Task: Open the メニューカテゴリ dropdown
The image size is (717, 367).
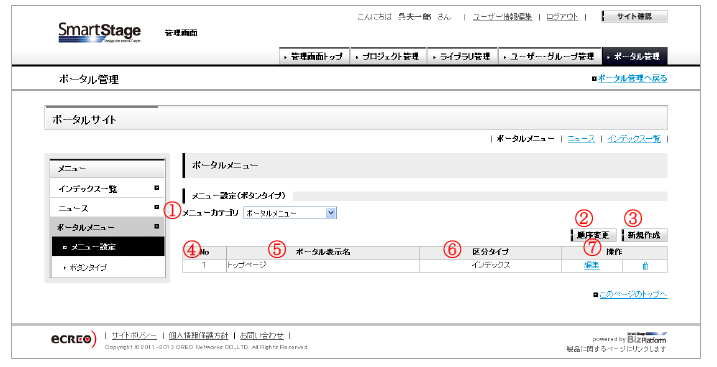Action: coord(290,213)
